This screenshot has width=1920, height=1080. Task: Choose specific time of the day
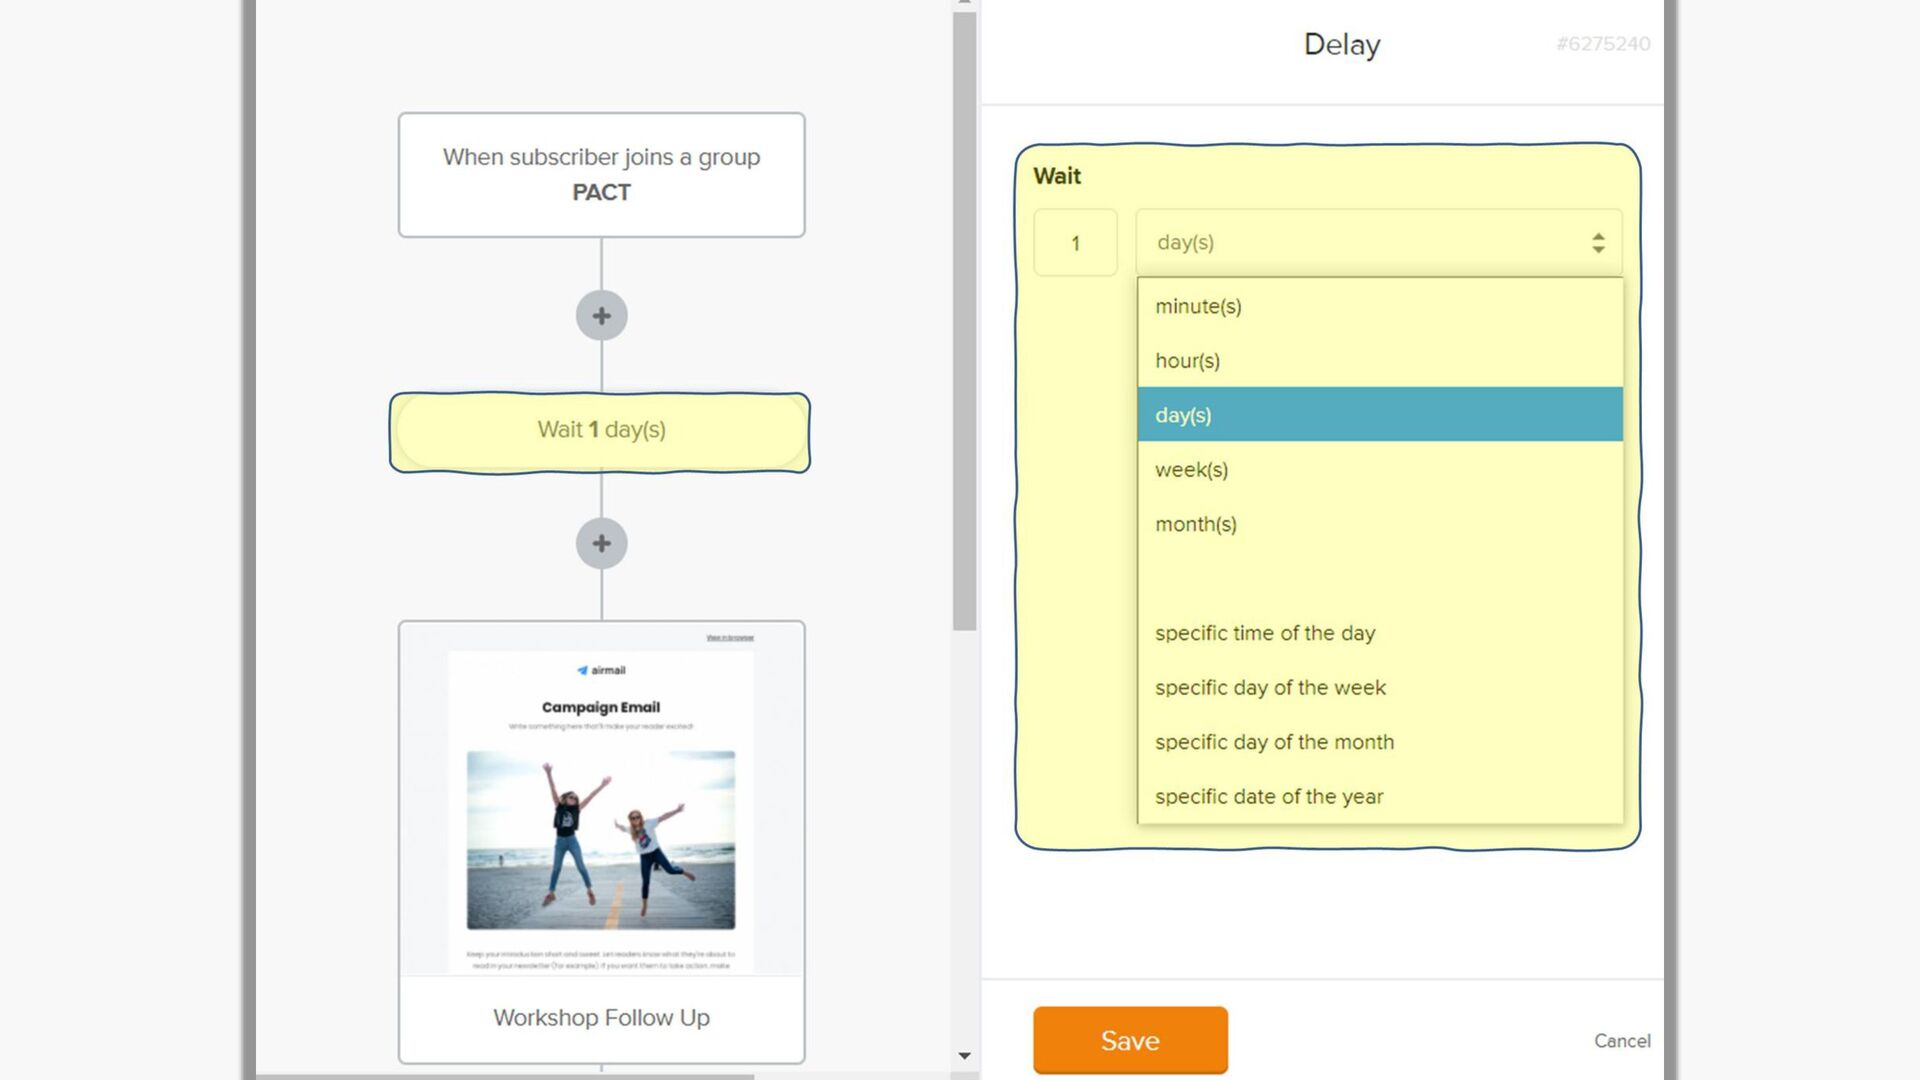pyautogui.click(x=1265, y=633)
